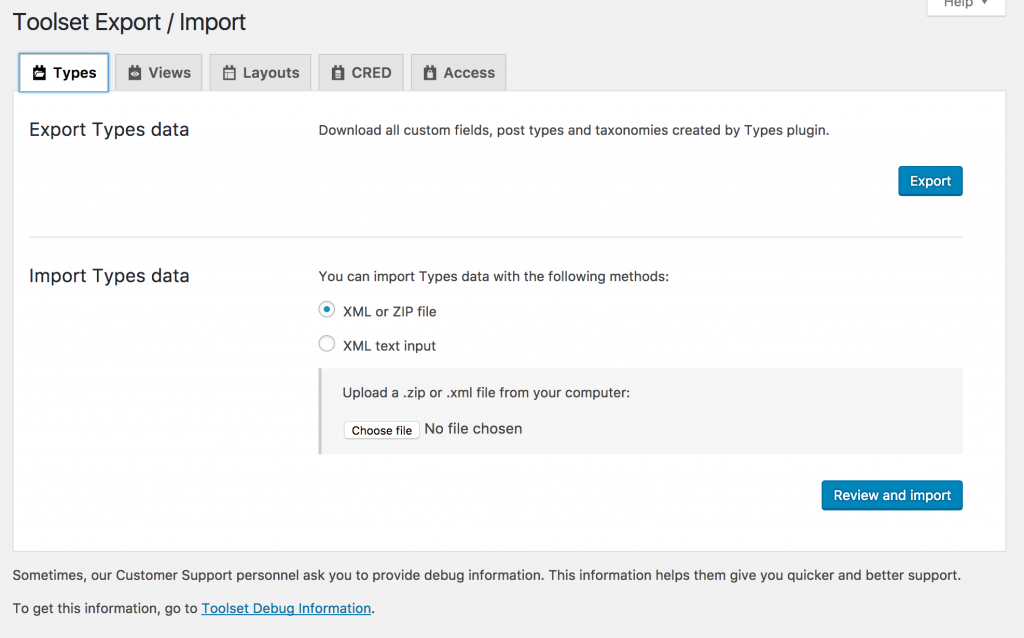The height and width of the screenshot is (638, 1024).
Task: Open the Toolset Debug Information link
Action: (286, 608)
